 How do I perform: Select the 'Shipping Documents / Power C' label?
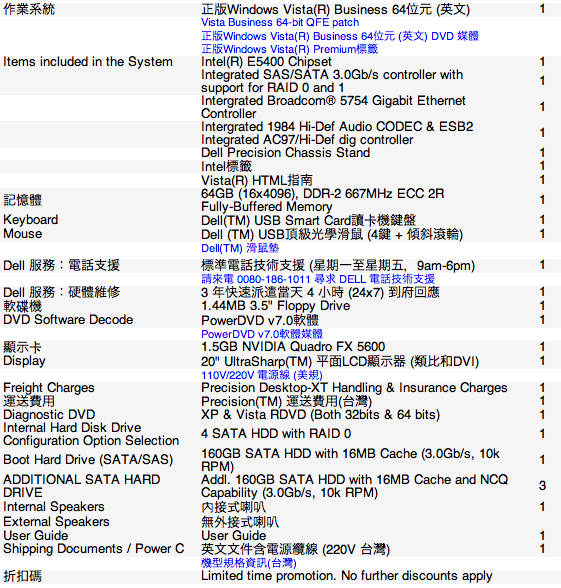pyautogui.click(x=94, y=549)
